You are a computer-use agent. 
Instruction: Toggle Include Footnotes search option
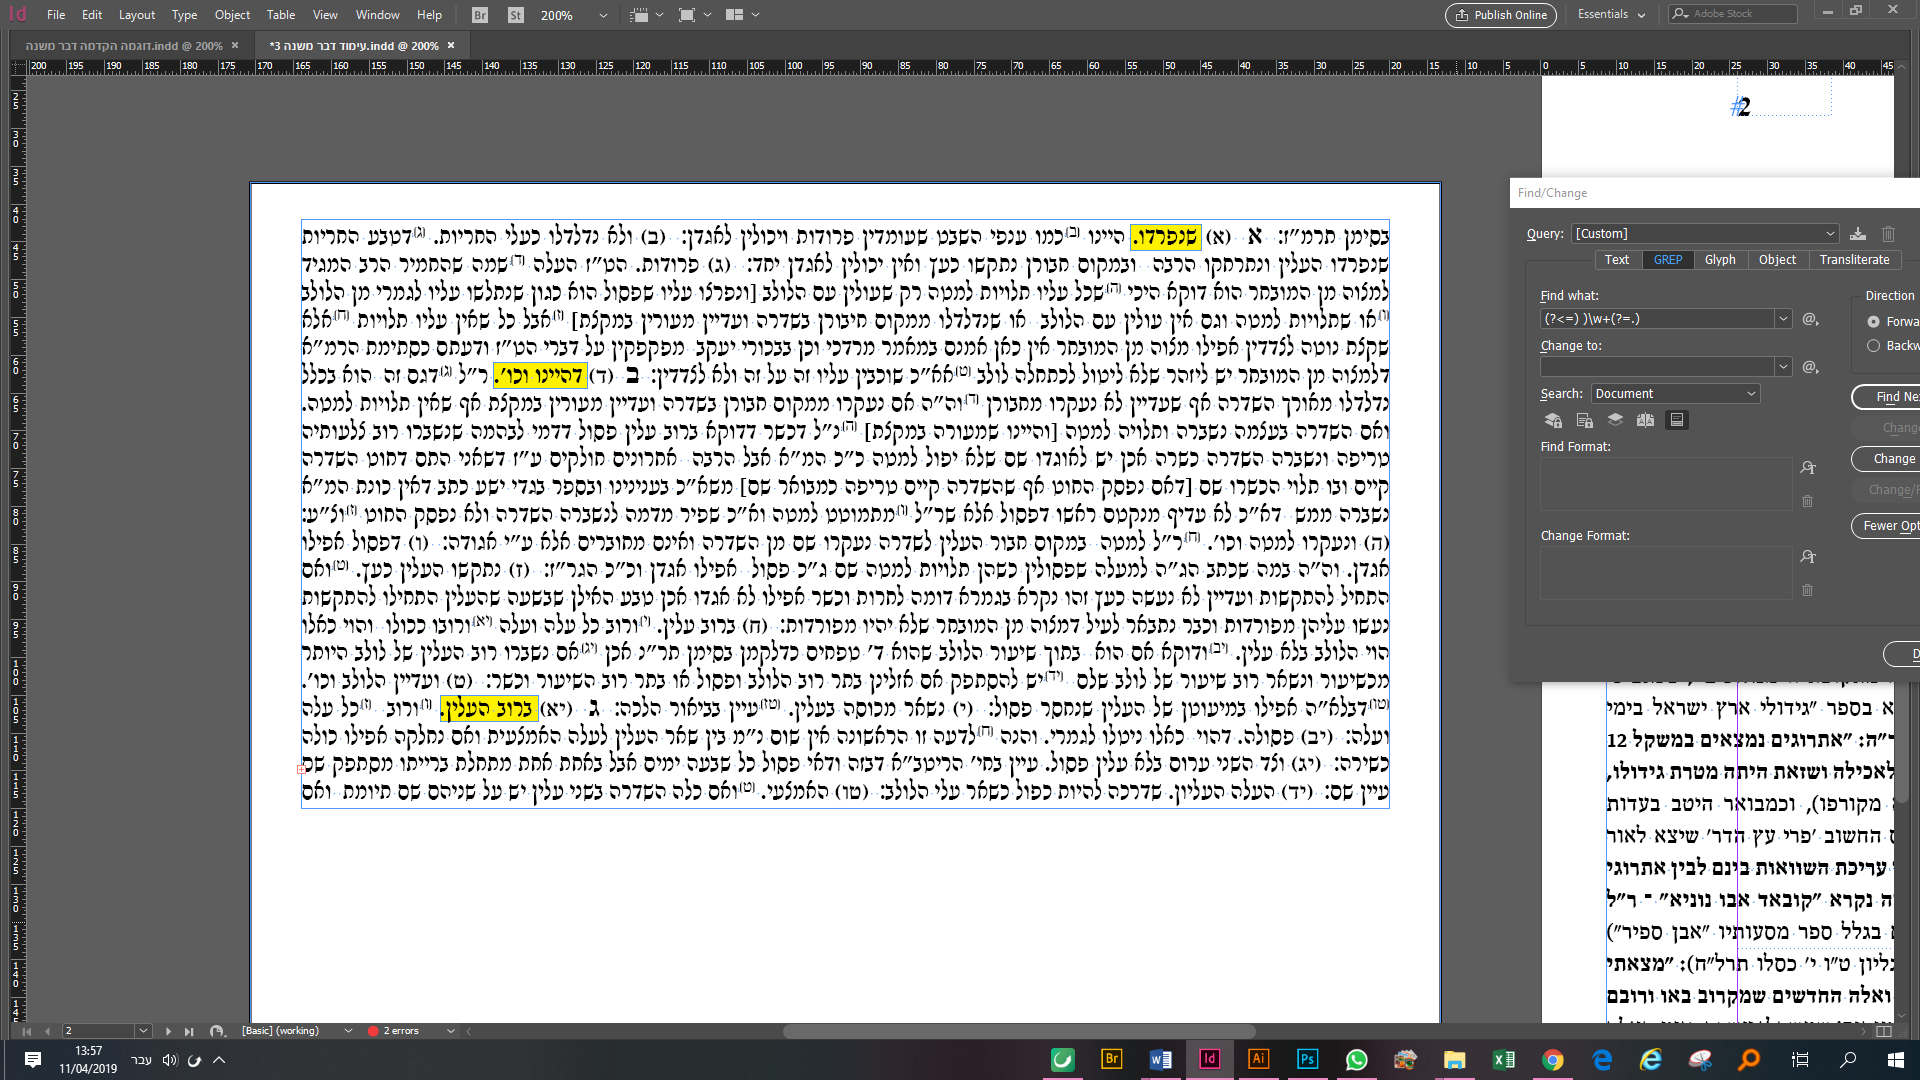click(1677, 420)
